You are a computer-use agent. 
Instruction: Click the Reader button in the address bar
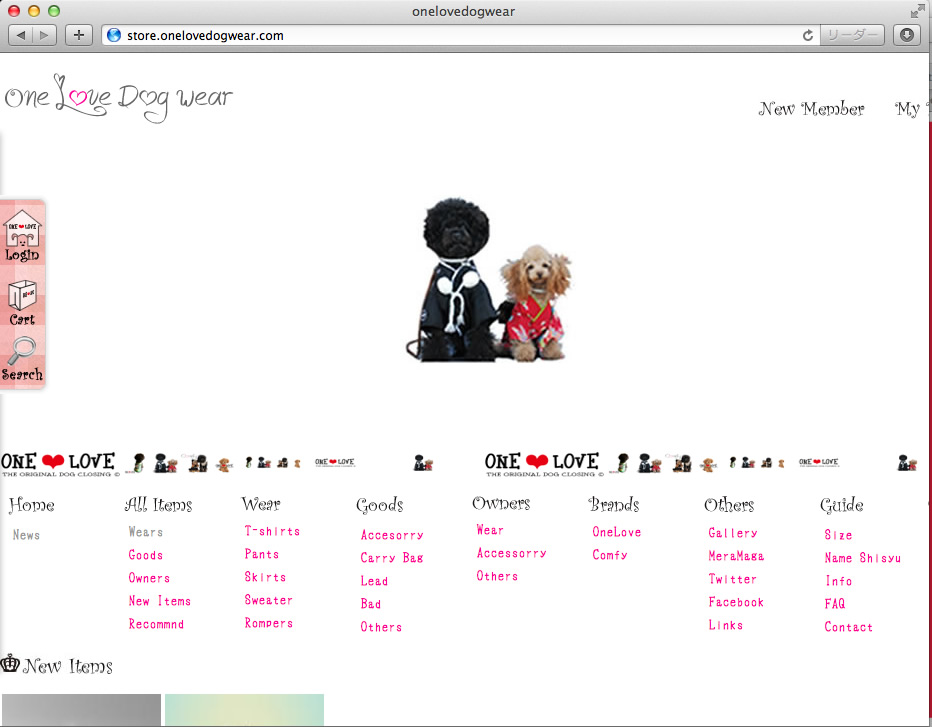852,35
